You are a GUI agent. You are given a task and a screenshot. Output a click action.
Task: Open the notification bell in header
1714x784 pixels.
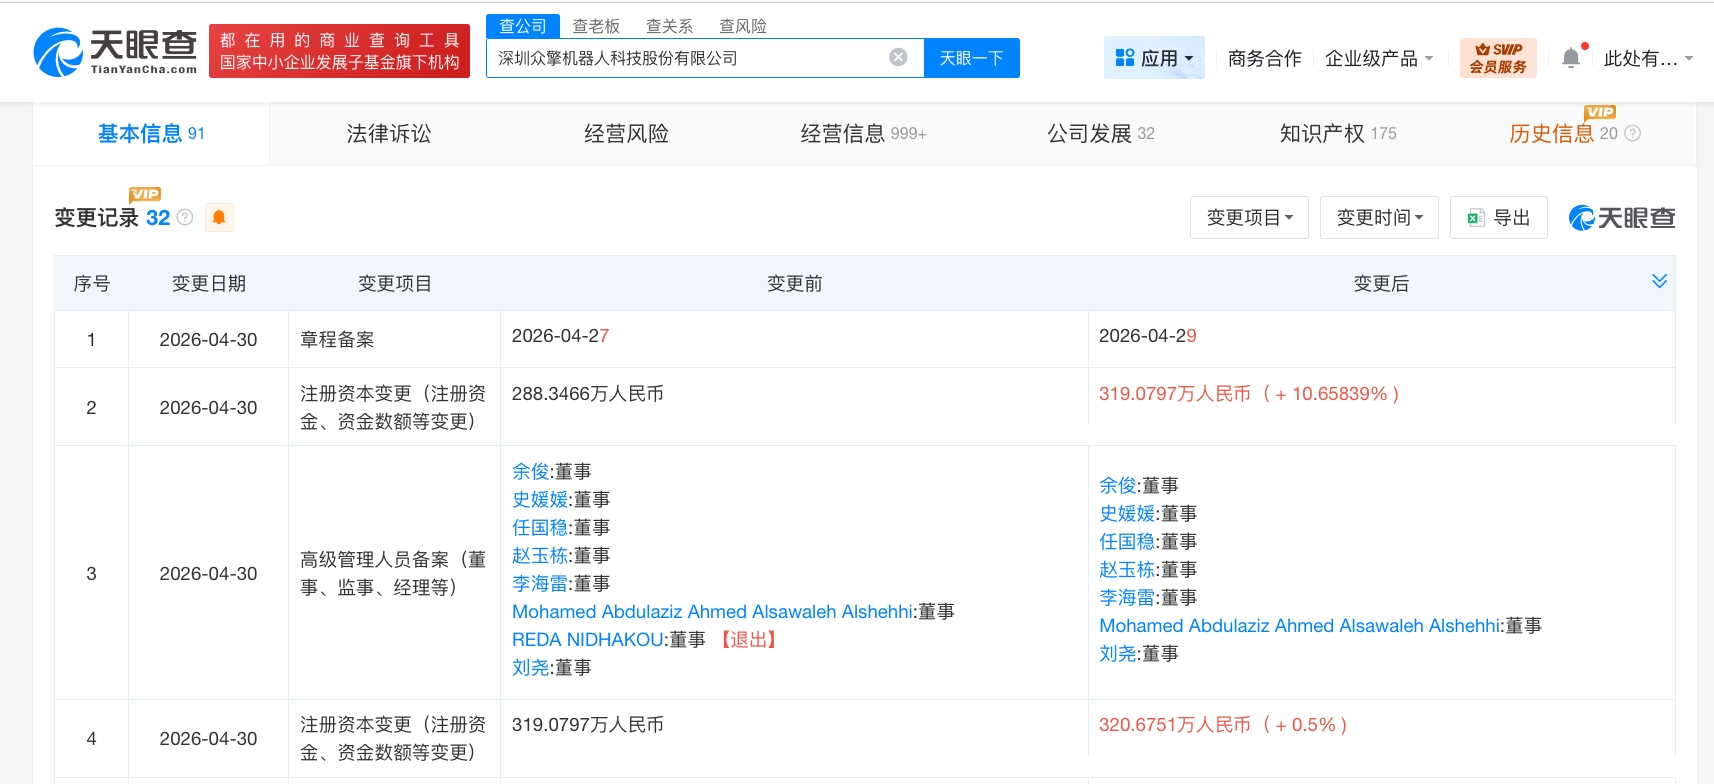(1572, 58)
